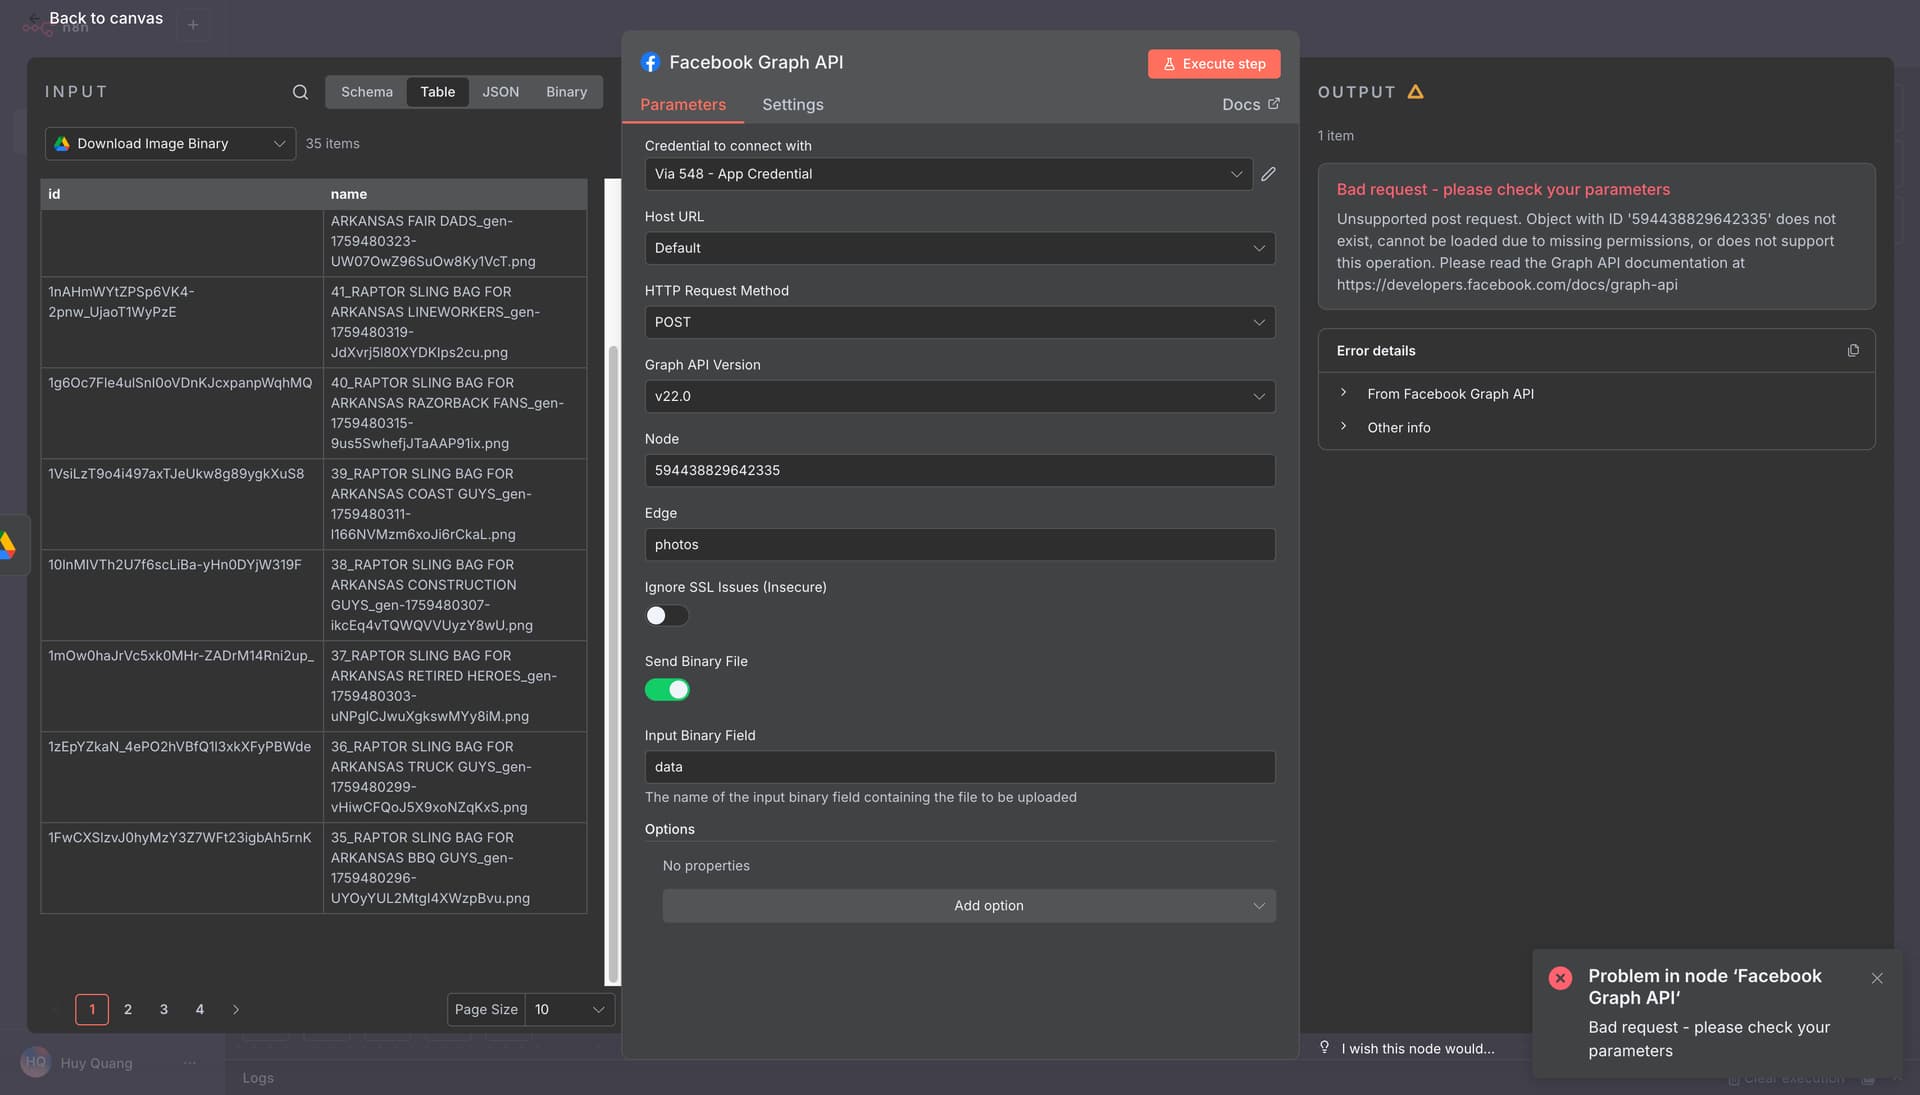Click the copy icon in Error details

click(1853, 351)
